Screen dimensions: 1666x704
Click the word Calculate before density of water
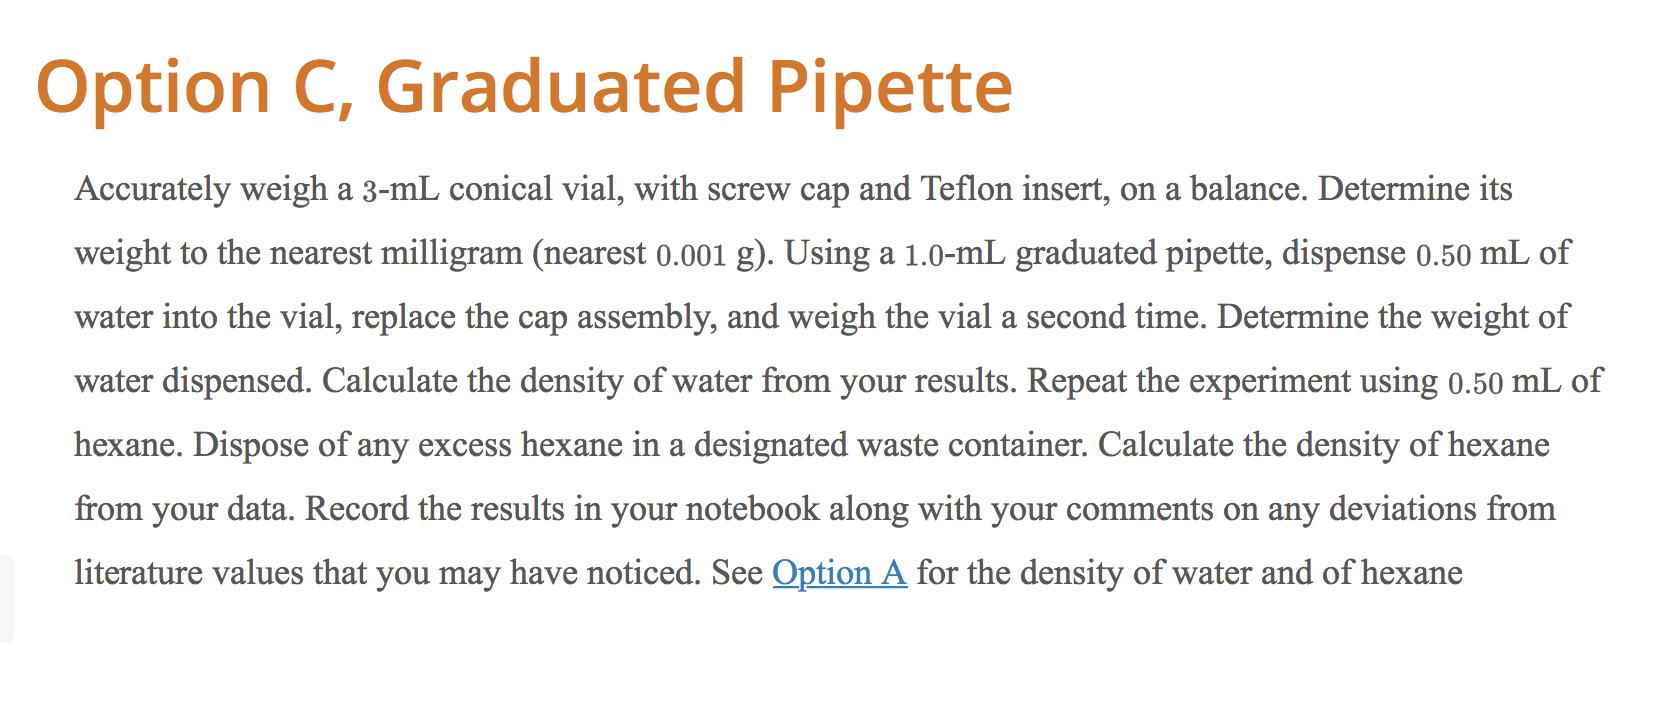click(x=389, y=381)
